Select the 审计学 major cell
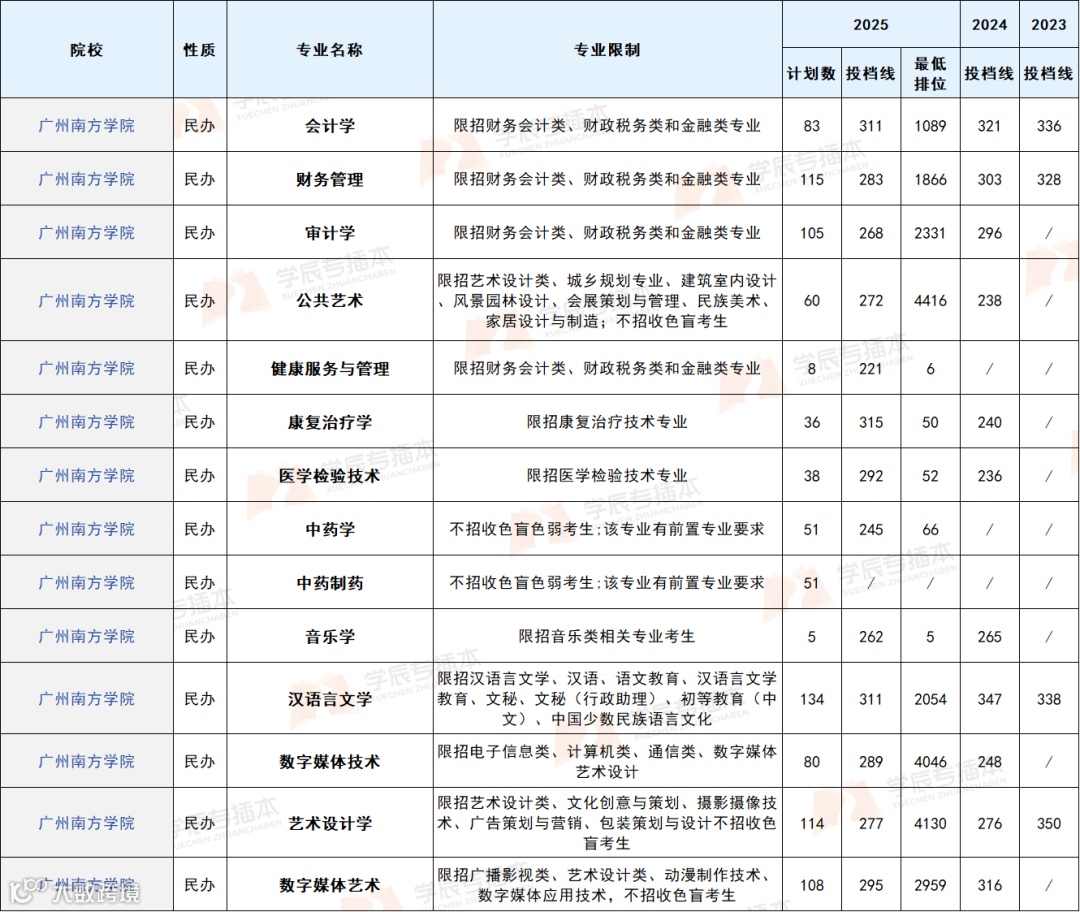Screen dimensions: 1080x912 click(x=330, y=233)
